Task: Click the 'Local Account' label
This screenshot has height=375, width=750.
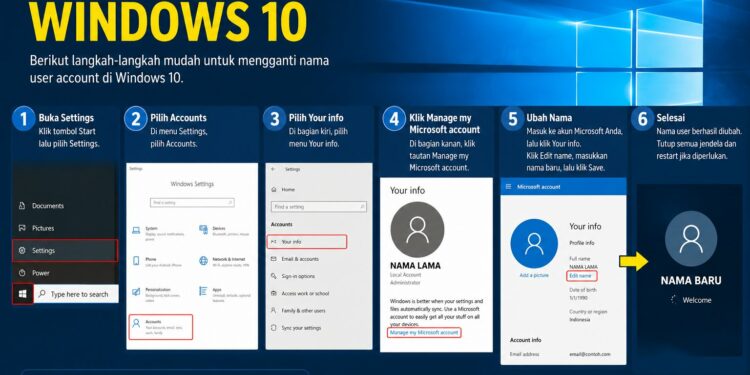Action: (x=406, y=275)
